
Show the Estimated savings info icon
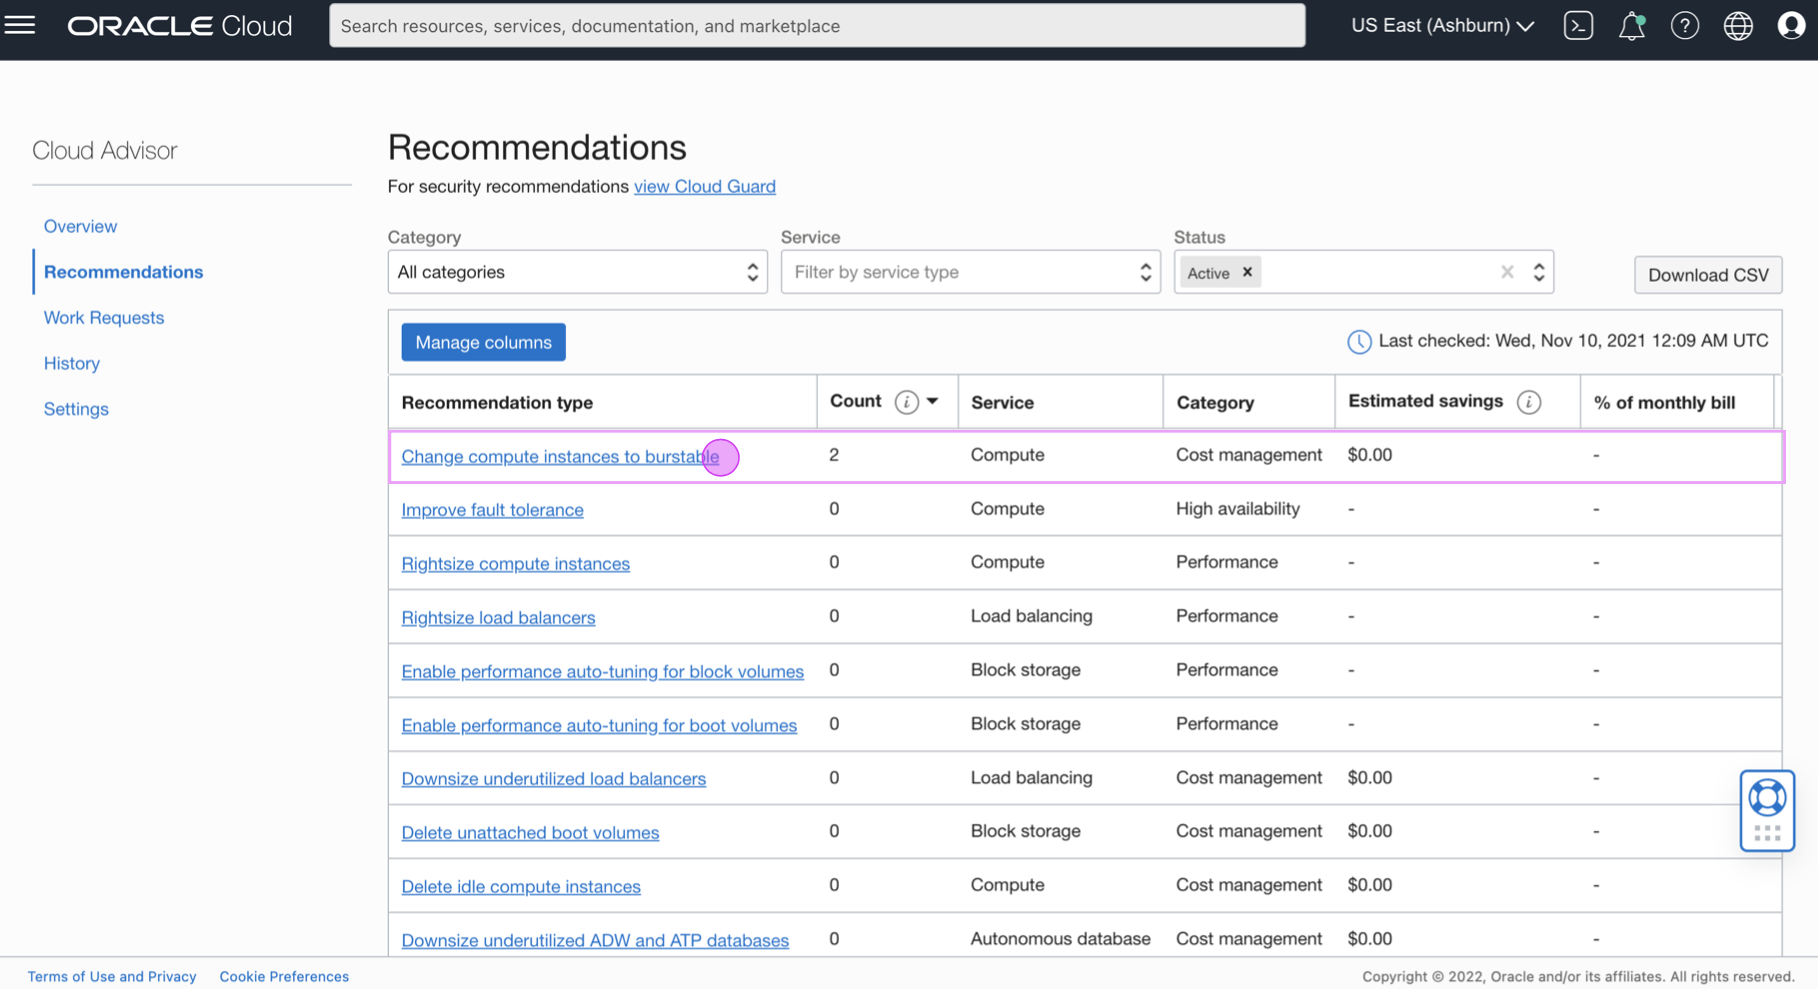pyautogui.click(x=1529, y=402)
